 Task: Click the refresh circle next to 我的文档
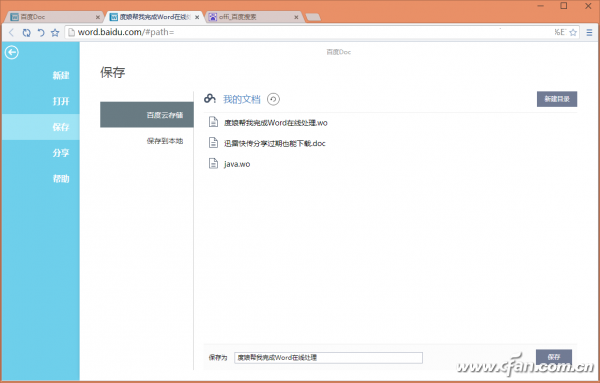point(273,99)
